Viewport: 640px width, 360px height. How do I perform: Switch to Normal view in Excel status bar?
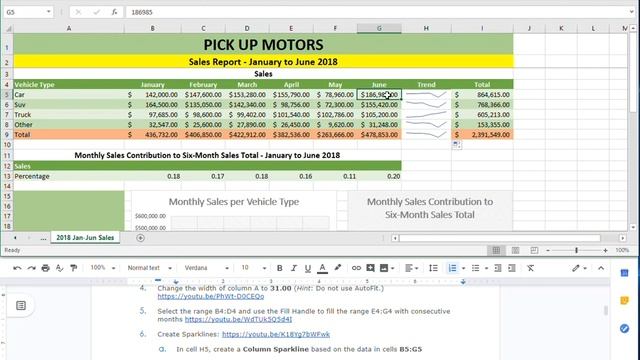point(496,250)
